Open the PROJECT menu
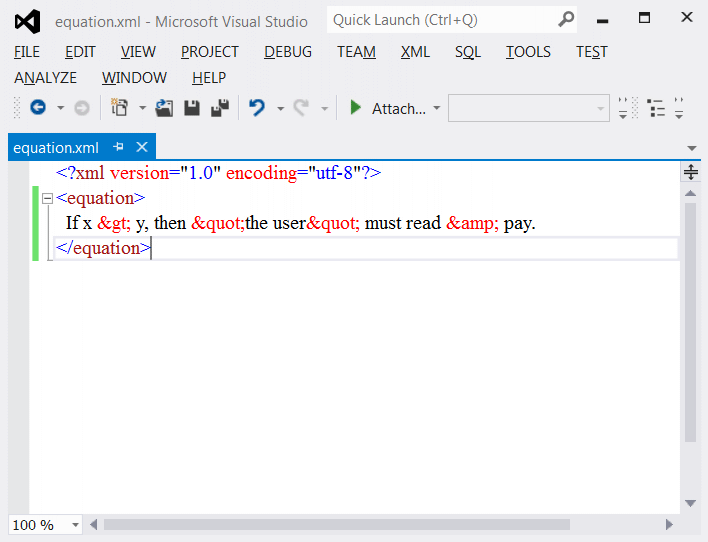 click(x=210, y=52)
